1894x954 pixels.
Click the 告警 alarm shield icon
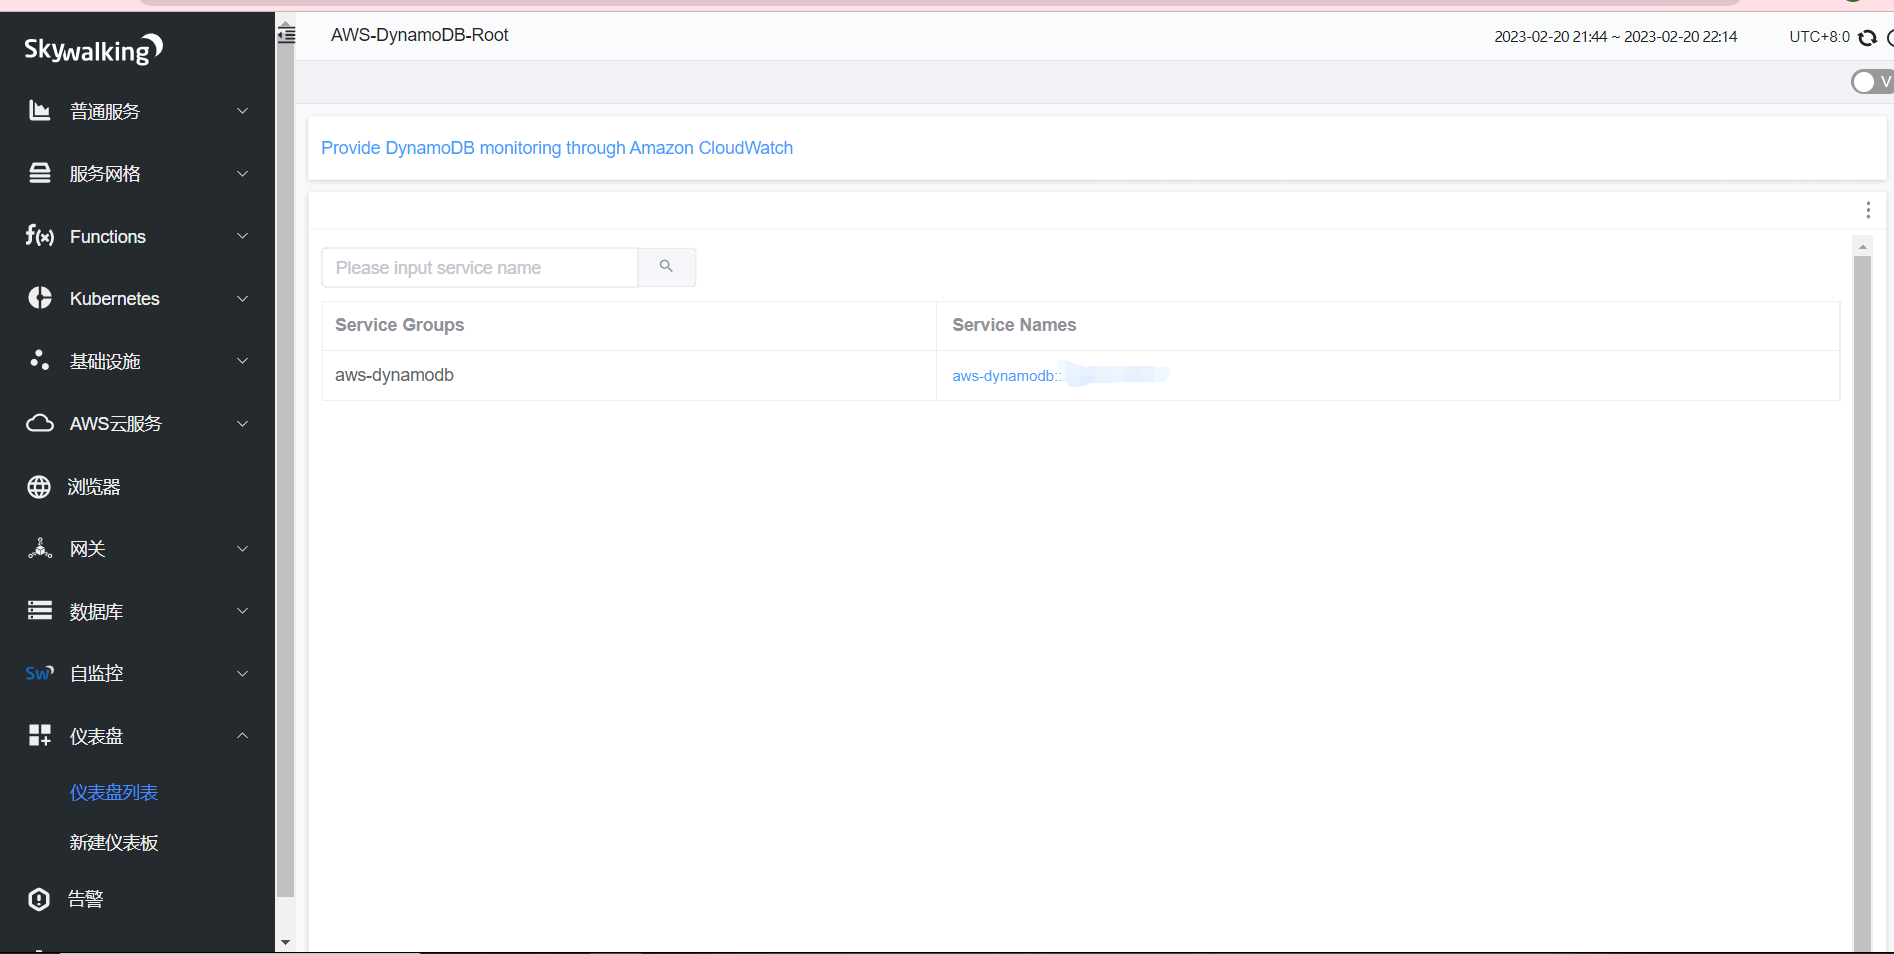39,899
